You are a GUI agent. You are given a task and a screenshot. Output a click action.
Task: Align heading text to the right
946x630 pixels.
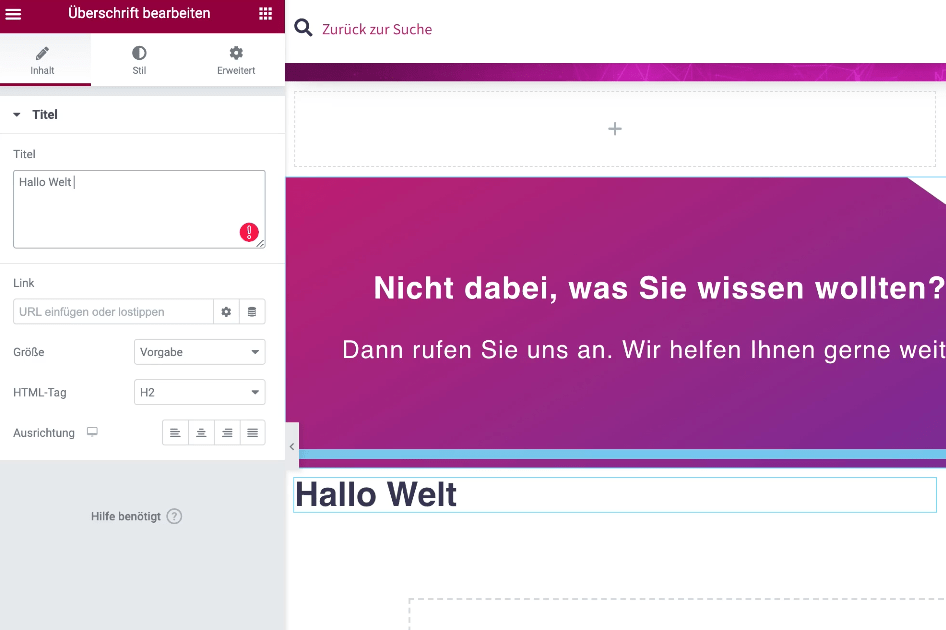click(x=227, y=433)
